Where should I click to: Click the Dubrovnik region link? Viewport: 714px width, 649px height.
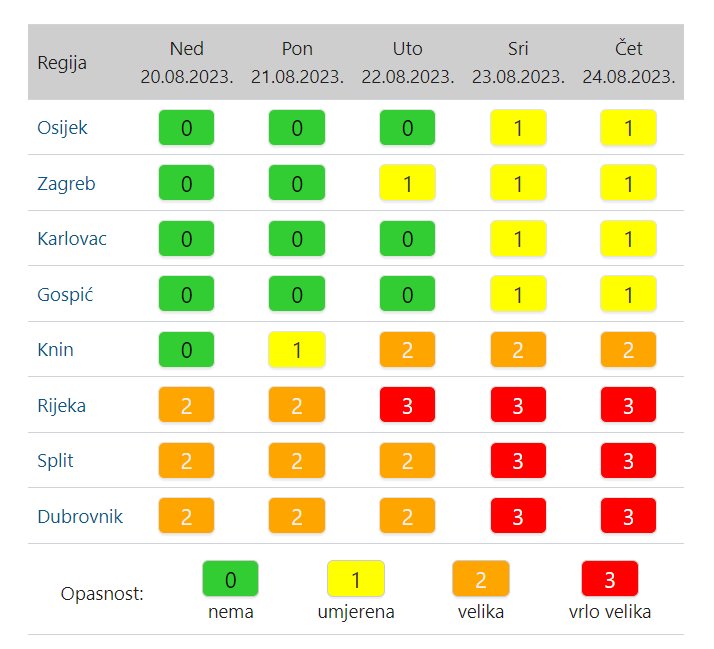pyautogui.click(x=80, y=517)
